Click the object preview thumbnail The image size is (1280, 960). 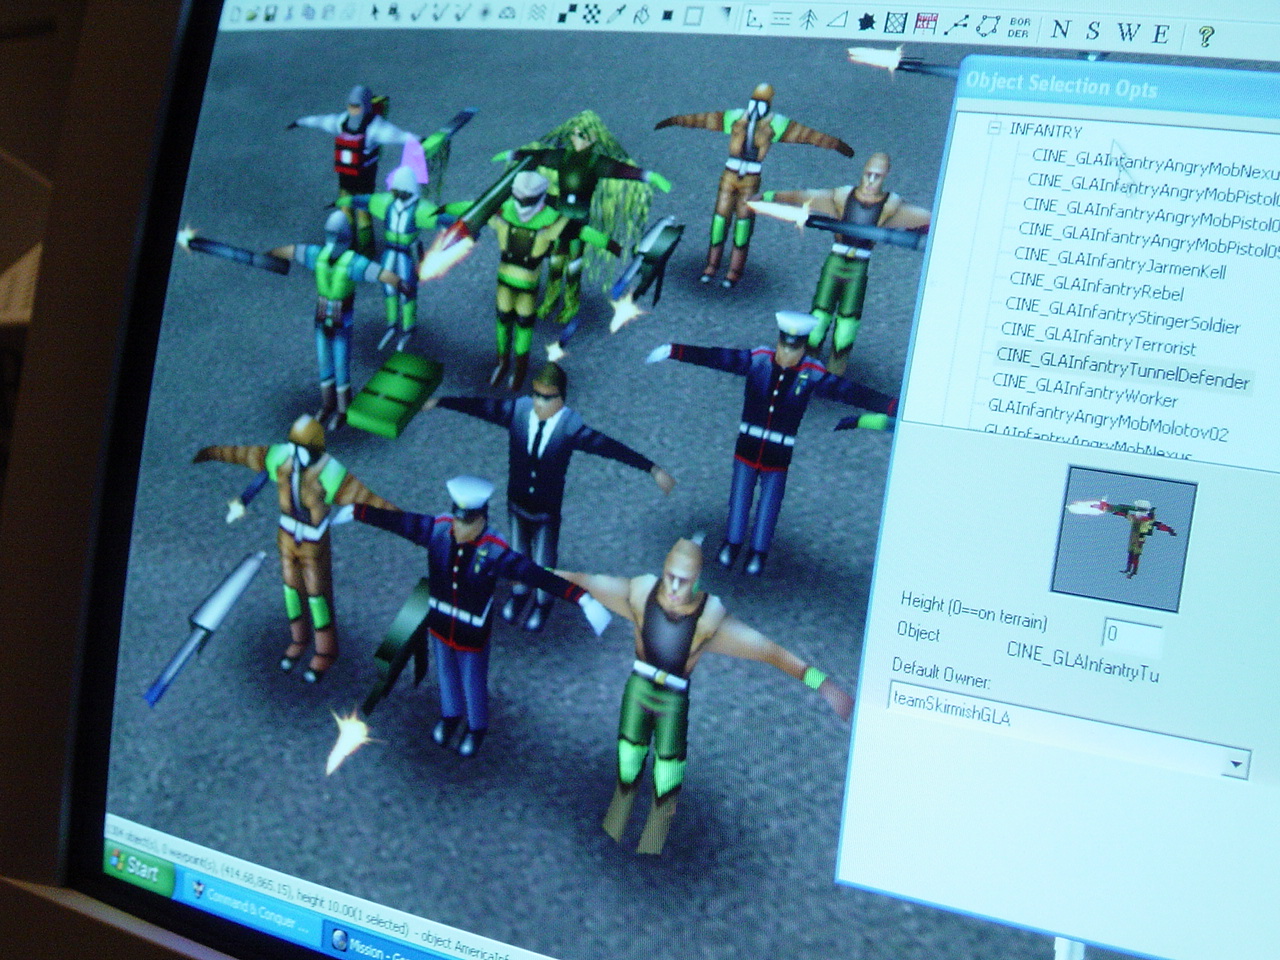coord(1122,538)
